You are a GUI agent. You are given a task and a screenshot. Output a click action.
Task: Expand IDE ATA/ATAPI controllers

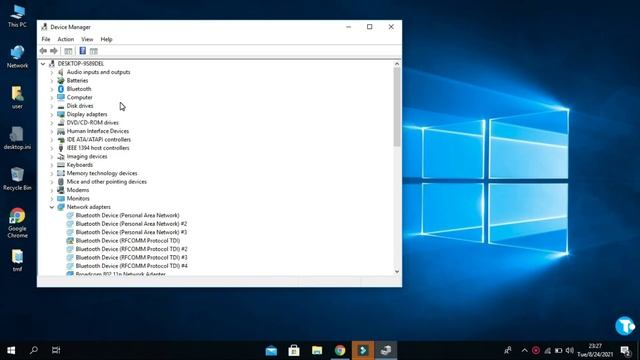click(52, 140)
